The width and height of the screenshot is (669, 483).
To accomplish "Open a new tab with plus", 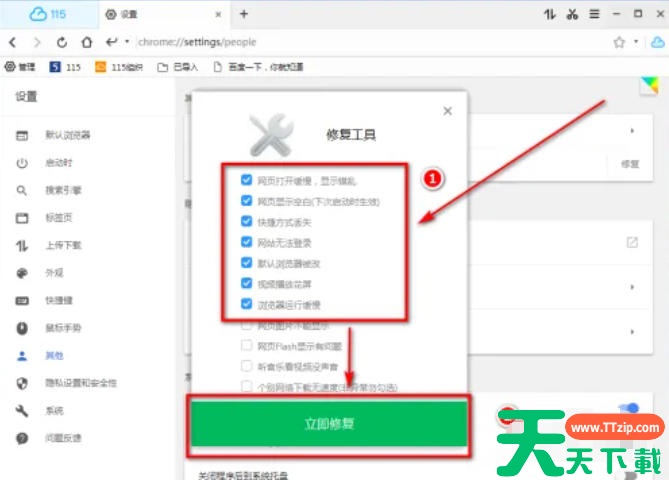I will 244,14.
